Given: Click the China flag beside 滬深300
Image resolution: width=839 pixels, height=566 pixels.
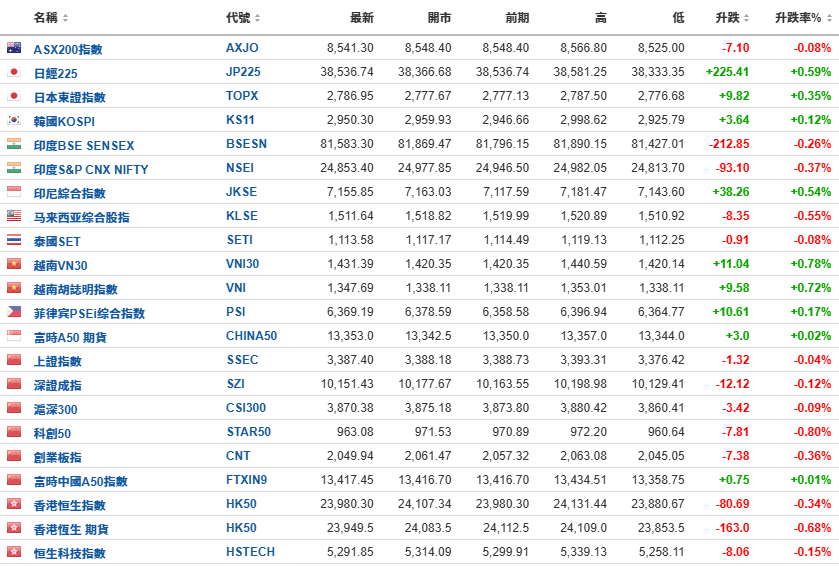Looking at the screenshot, I should click(14, 408).
